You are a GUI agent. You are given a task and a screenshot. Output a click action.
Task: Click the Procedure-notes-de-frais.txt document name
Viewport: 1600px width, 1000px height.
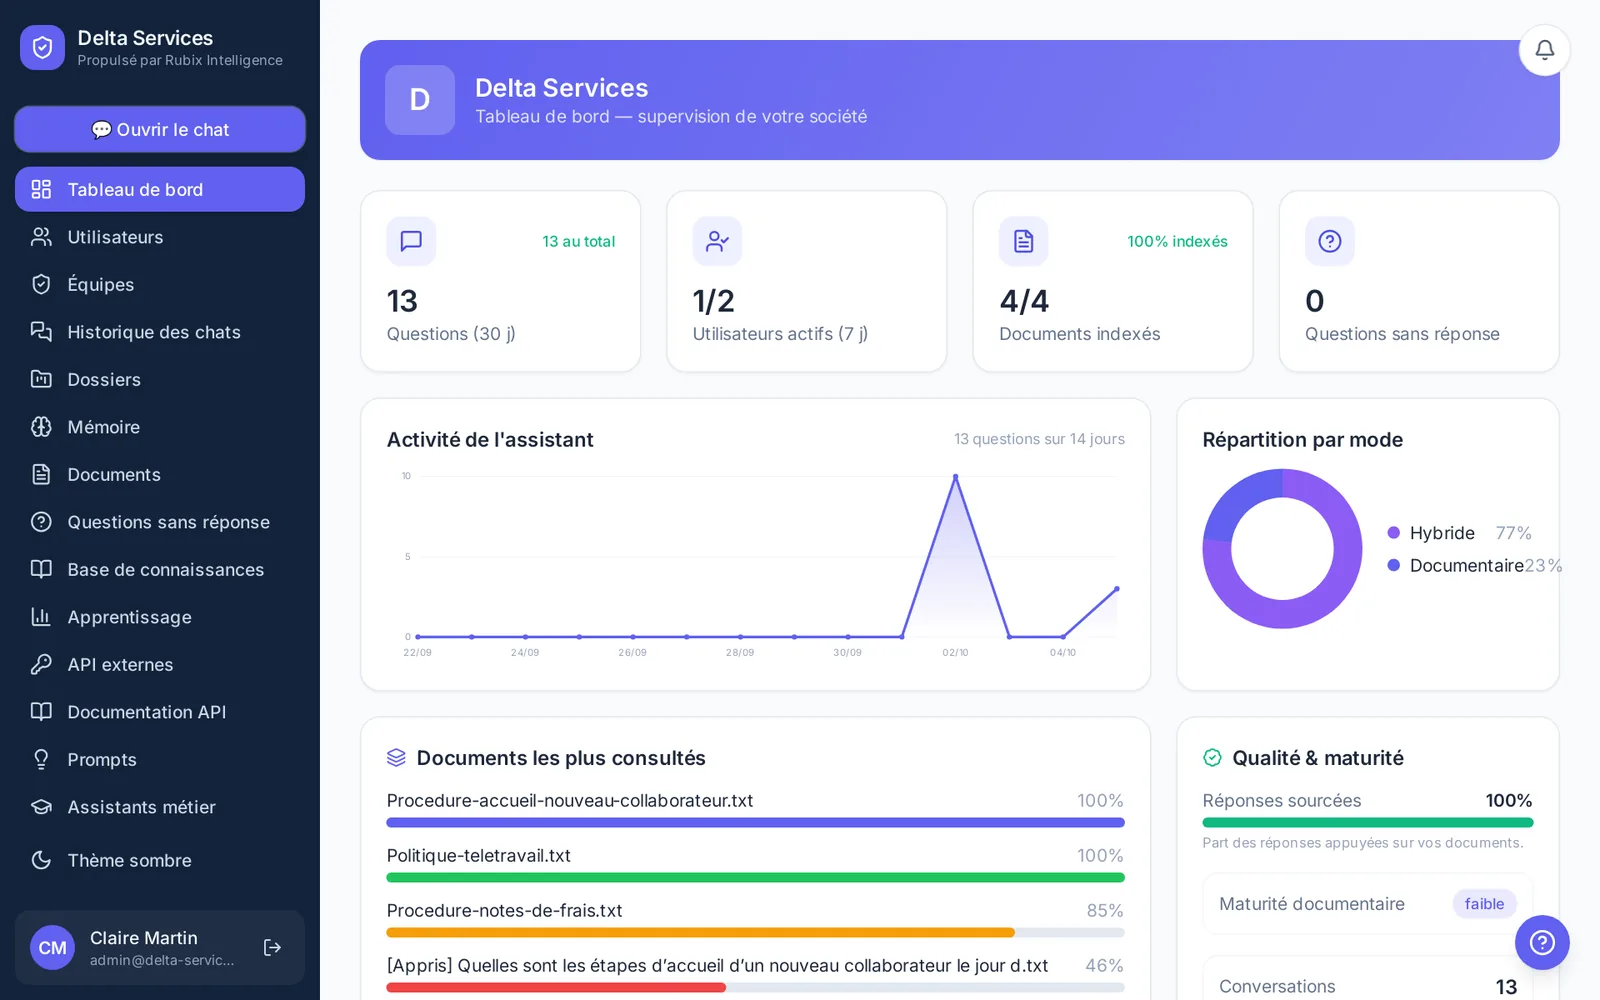click(x=504, y=910)
